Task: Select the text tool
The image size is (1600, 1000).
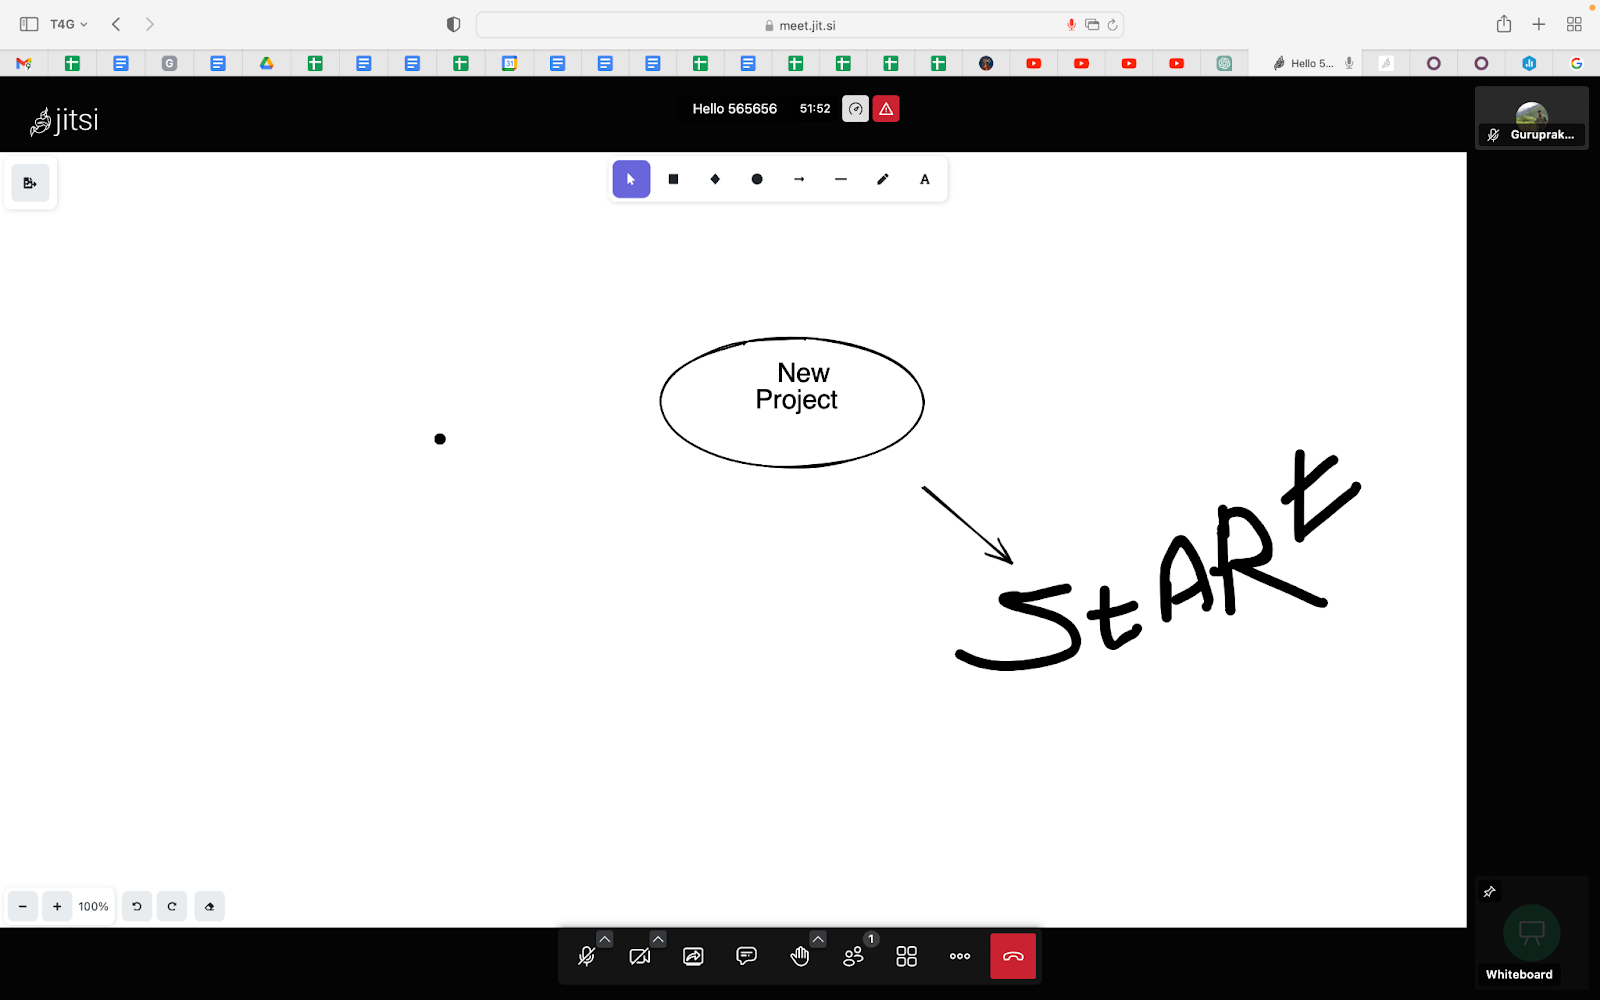Action: coord(925,179)
